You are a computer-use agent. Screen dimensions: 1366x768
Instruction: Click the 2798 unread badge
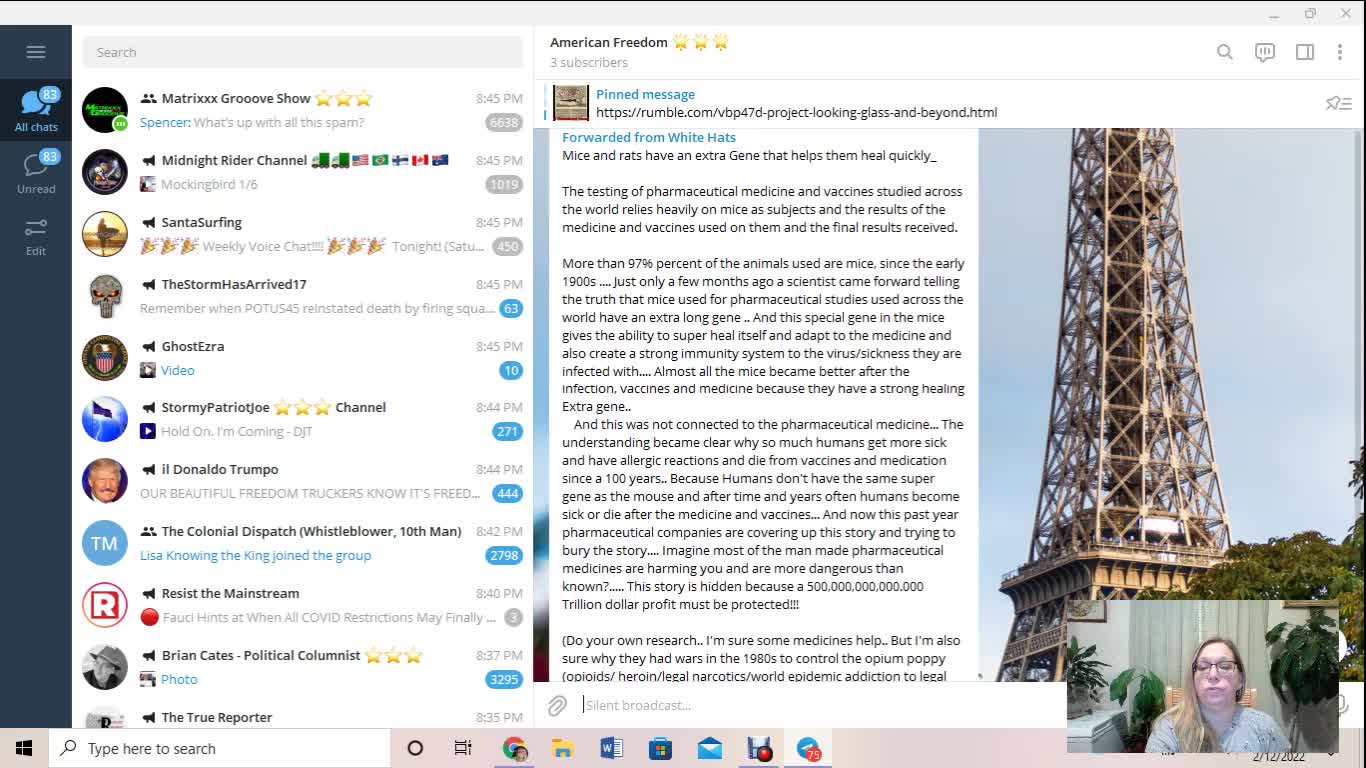coord(504,556)
